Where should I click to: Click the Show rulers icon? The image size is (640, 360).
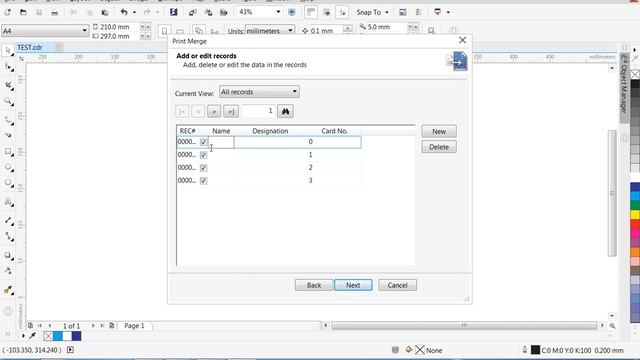click(x=311, y=12)
